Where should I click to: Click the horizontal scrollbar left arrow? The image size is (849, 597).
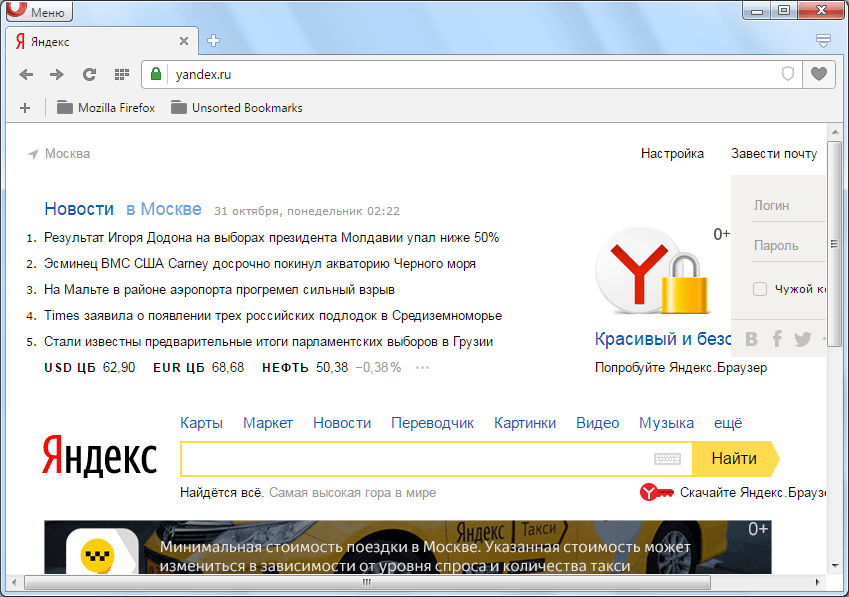pos(14,582)
